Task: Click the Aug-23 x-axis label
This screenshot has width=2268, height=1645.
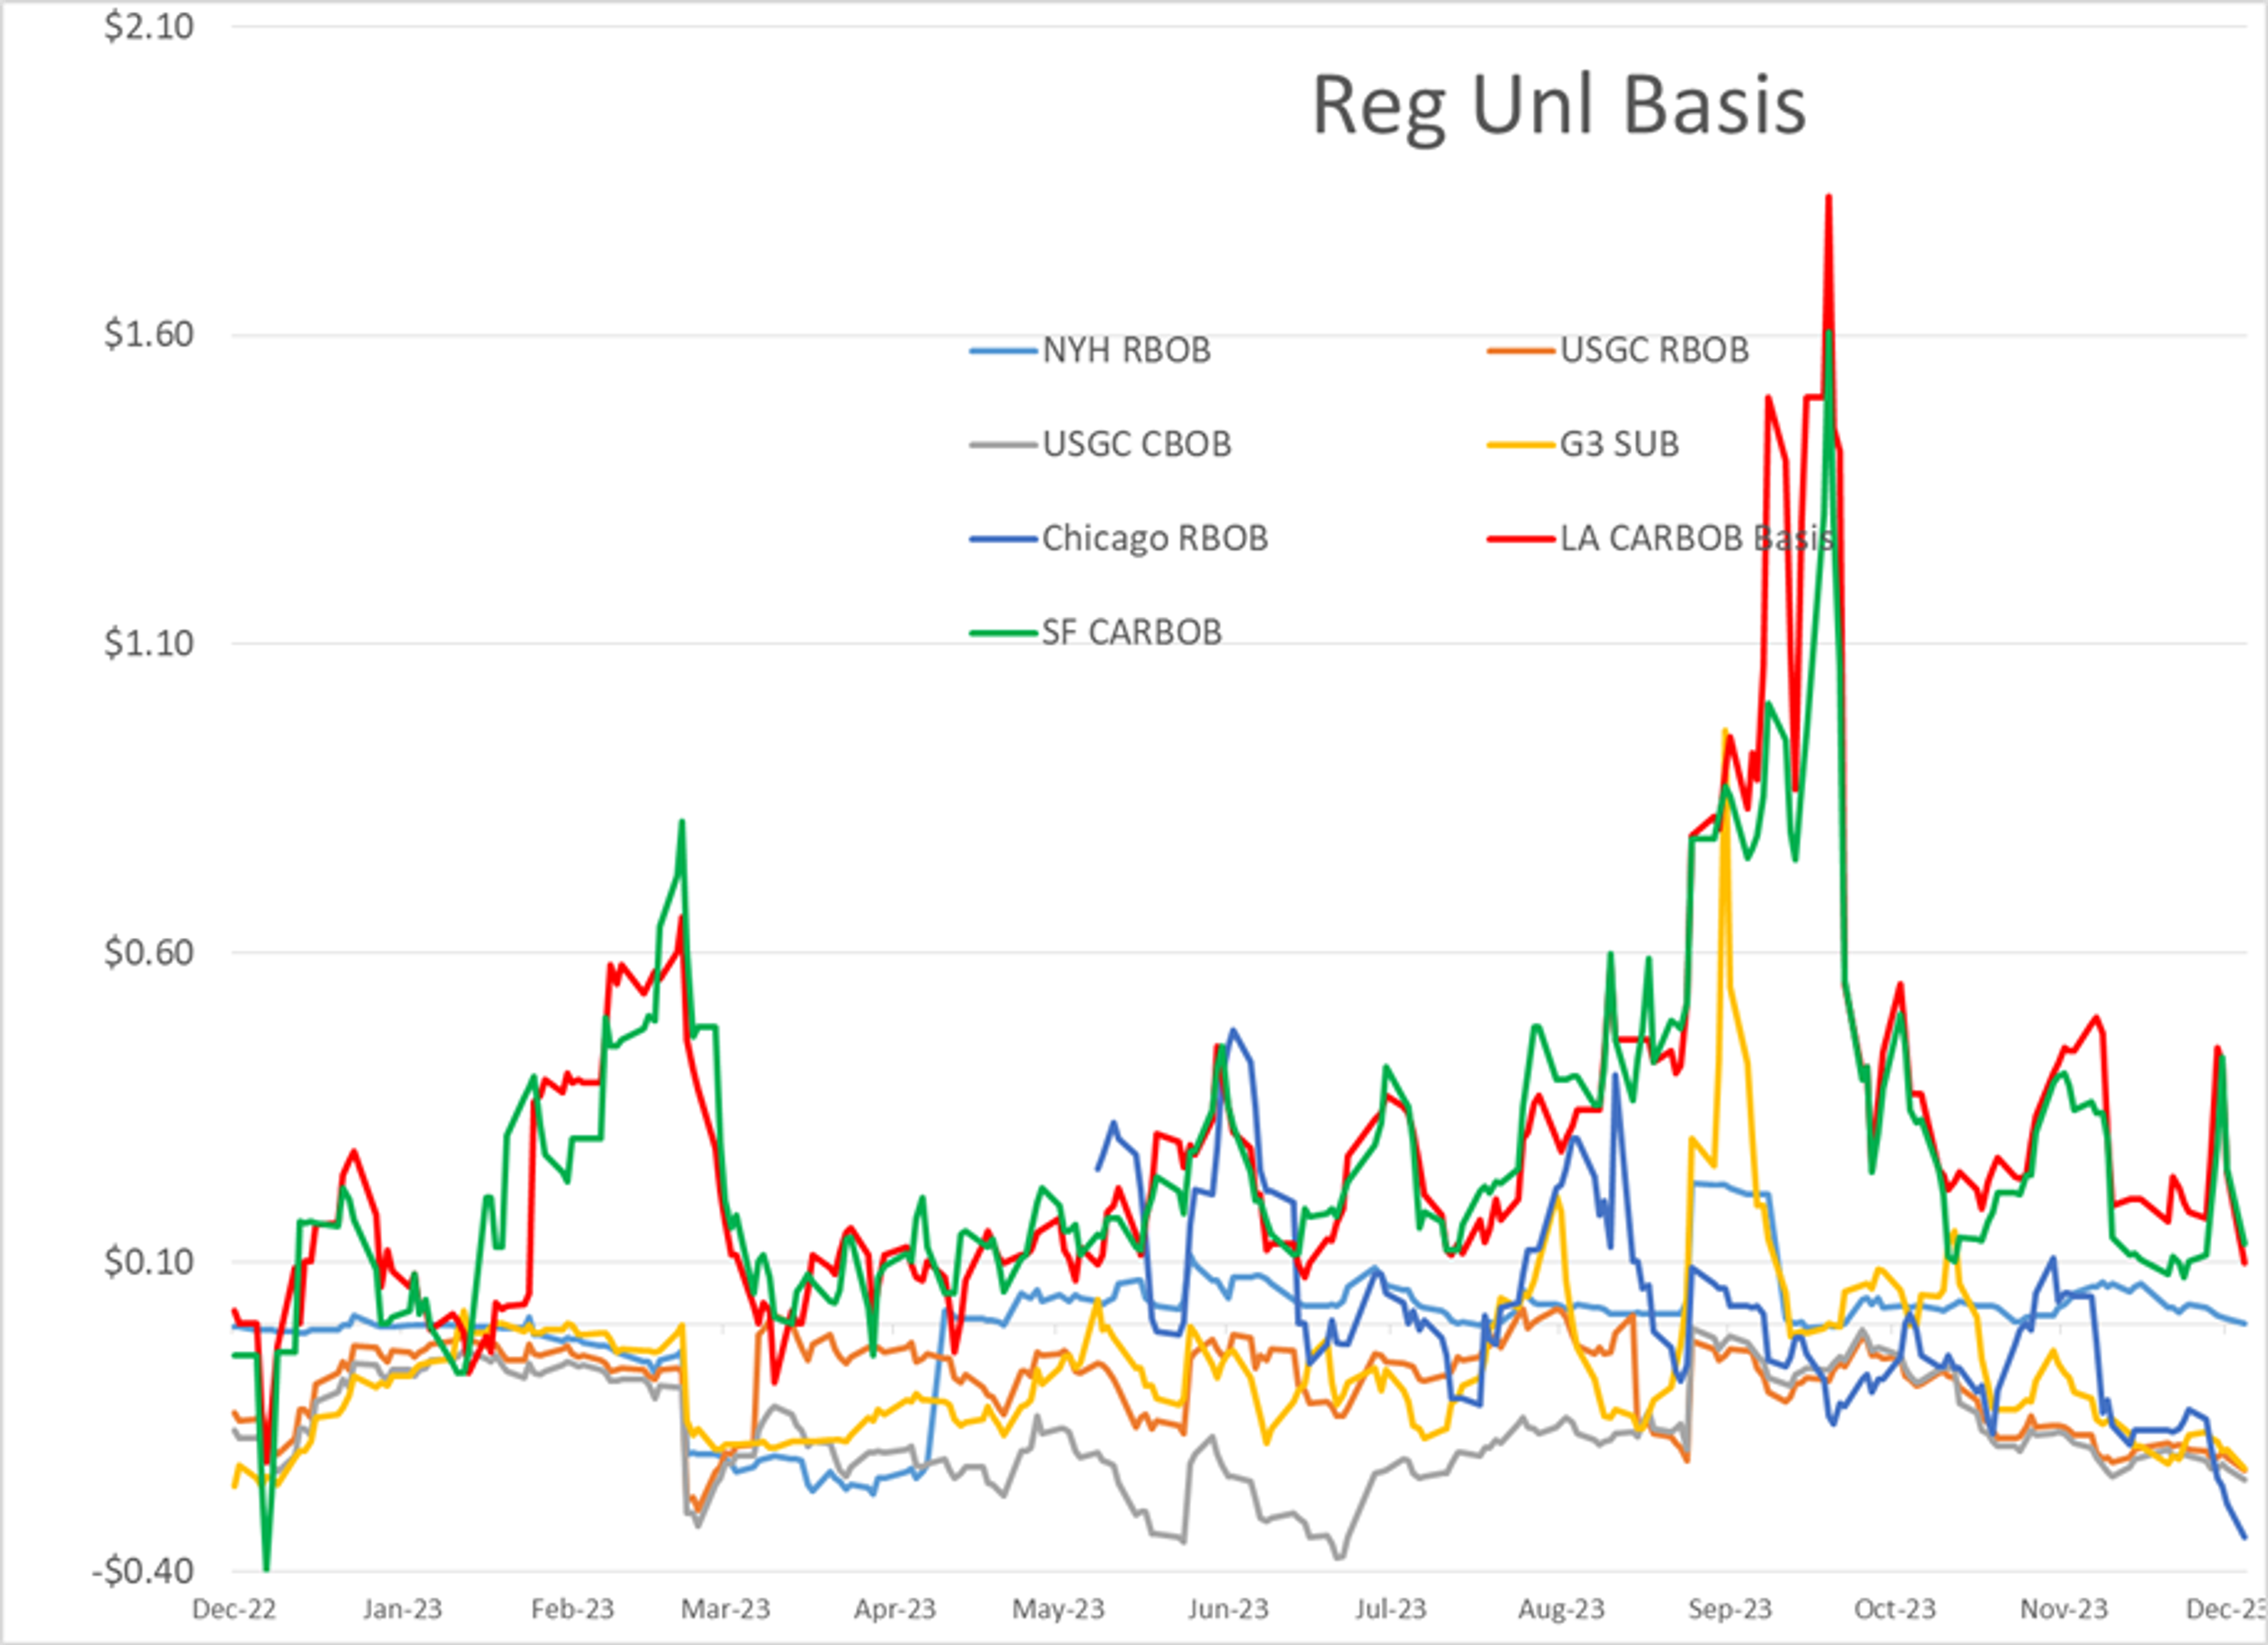Action: coord(1561,1609)
